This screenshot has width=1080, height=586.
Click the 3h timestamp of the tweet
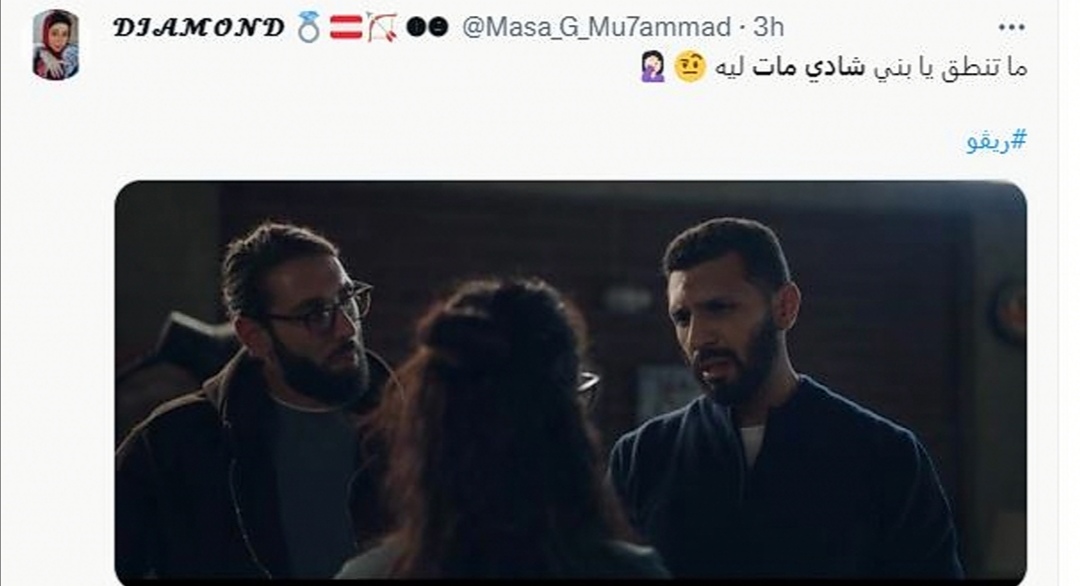pyautogui.click(x=768, y=28)
